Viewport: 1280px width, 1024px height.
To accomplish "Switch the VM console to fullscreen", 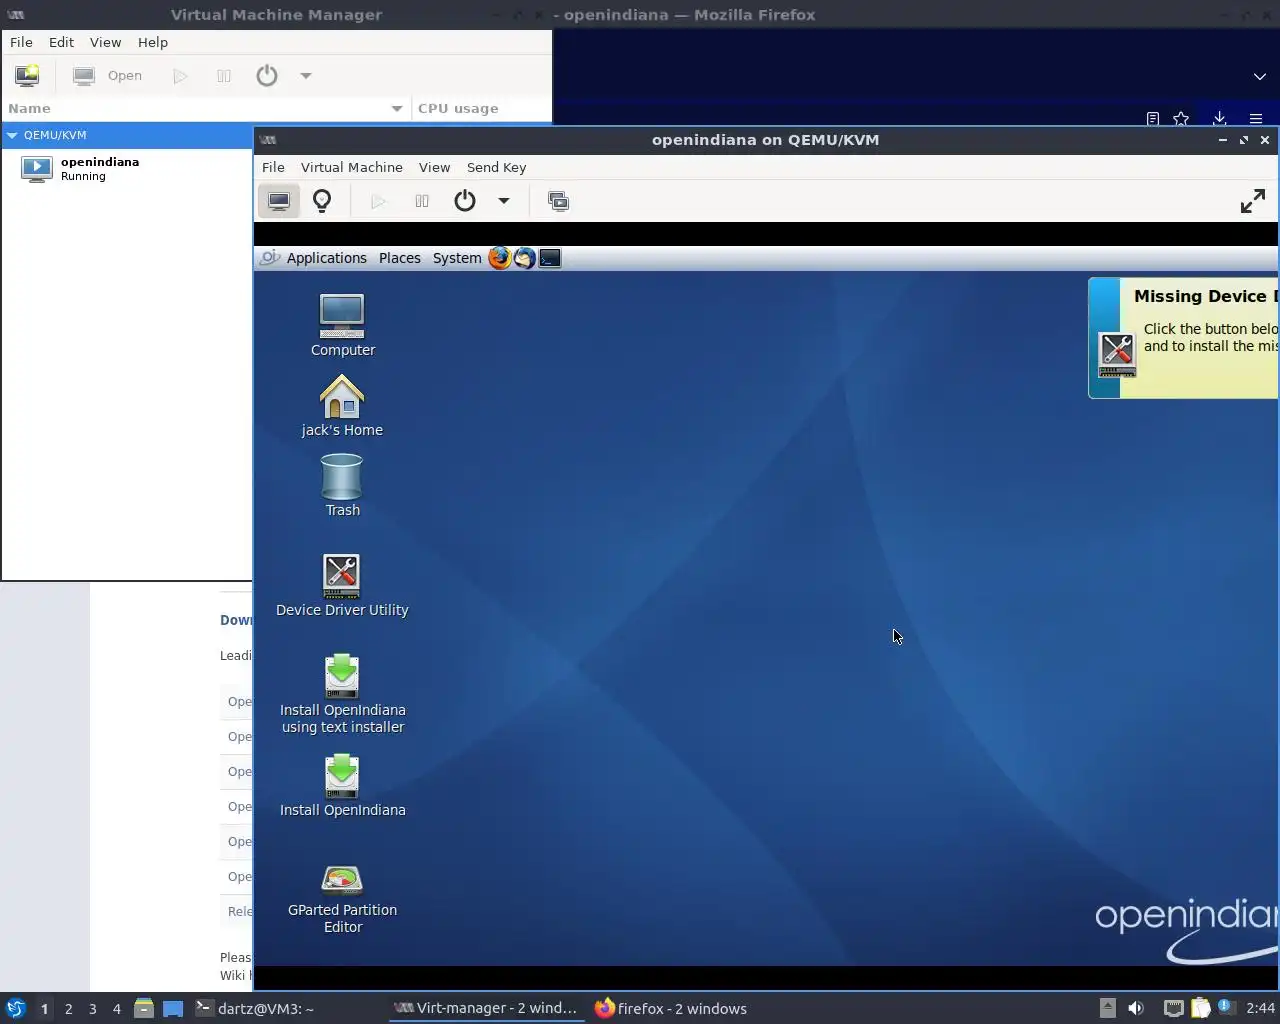I will coord(1253,201).
